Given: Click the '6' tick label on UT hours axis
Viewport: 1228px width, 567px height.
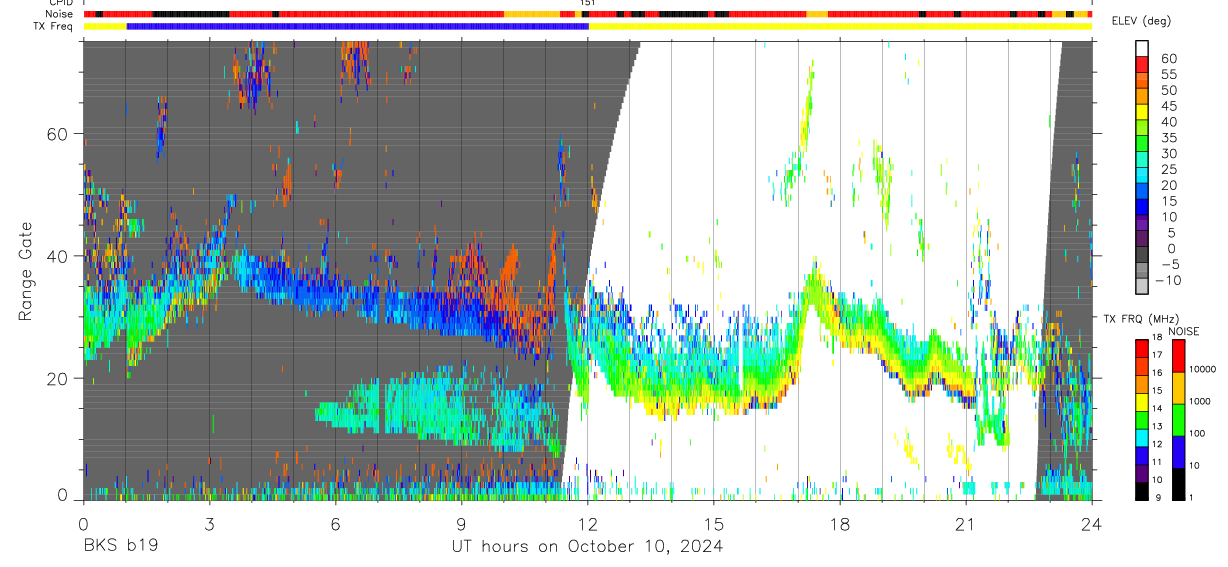Looking at the screenshot, I should click(336, 523).
